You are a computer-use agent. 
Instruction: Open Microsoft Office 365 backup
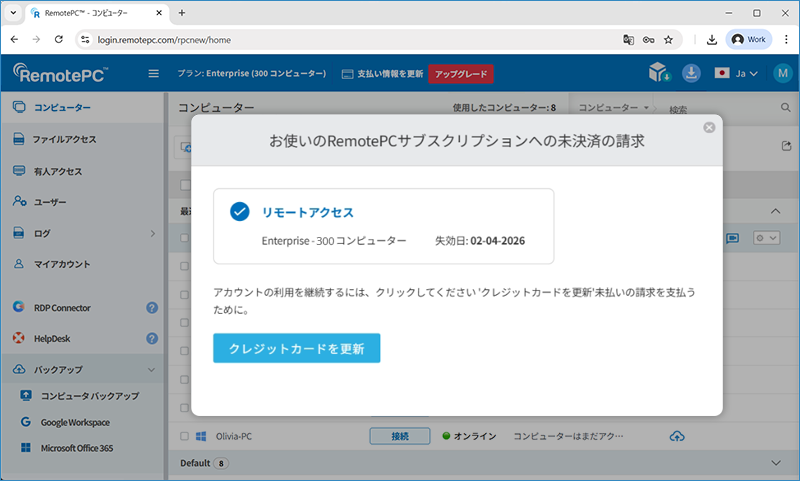pyautogui.click(x=77, y=448)
